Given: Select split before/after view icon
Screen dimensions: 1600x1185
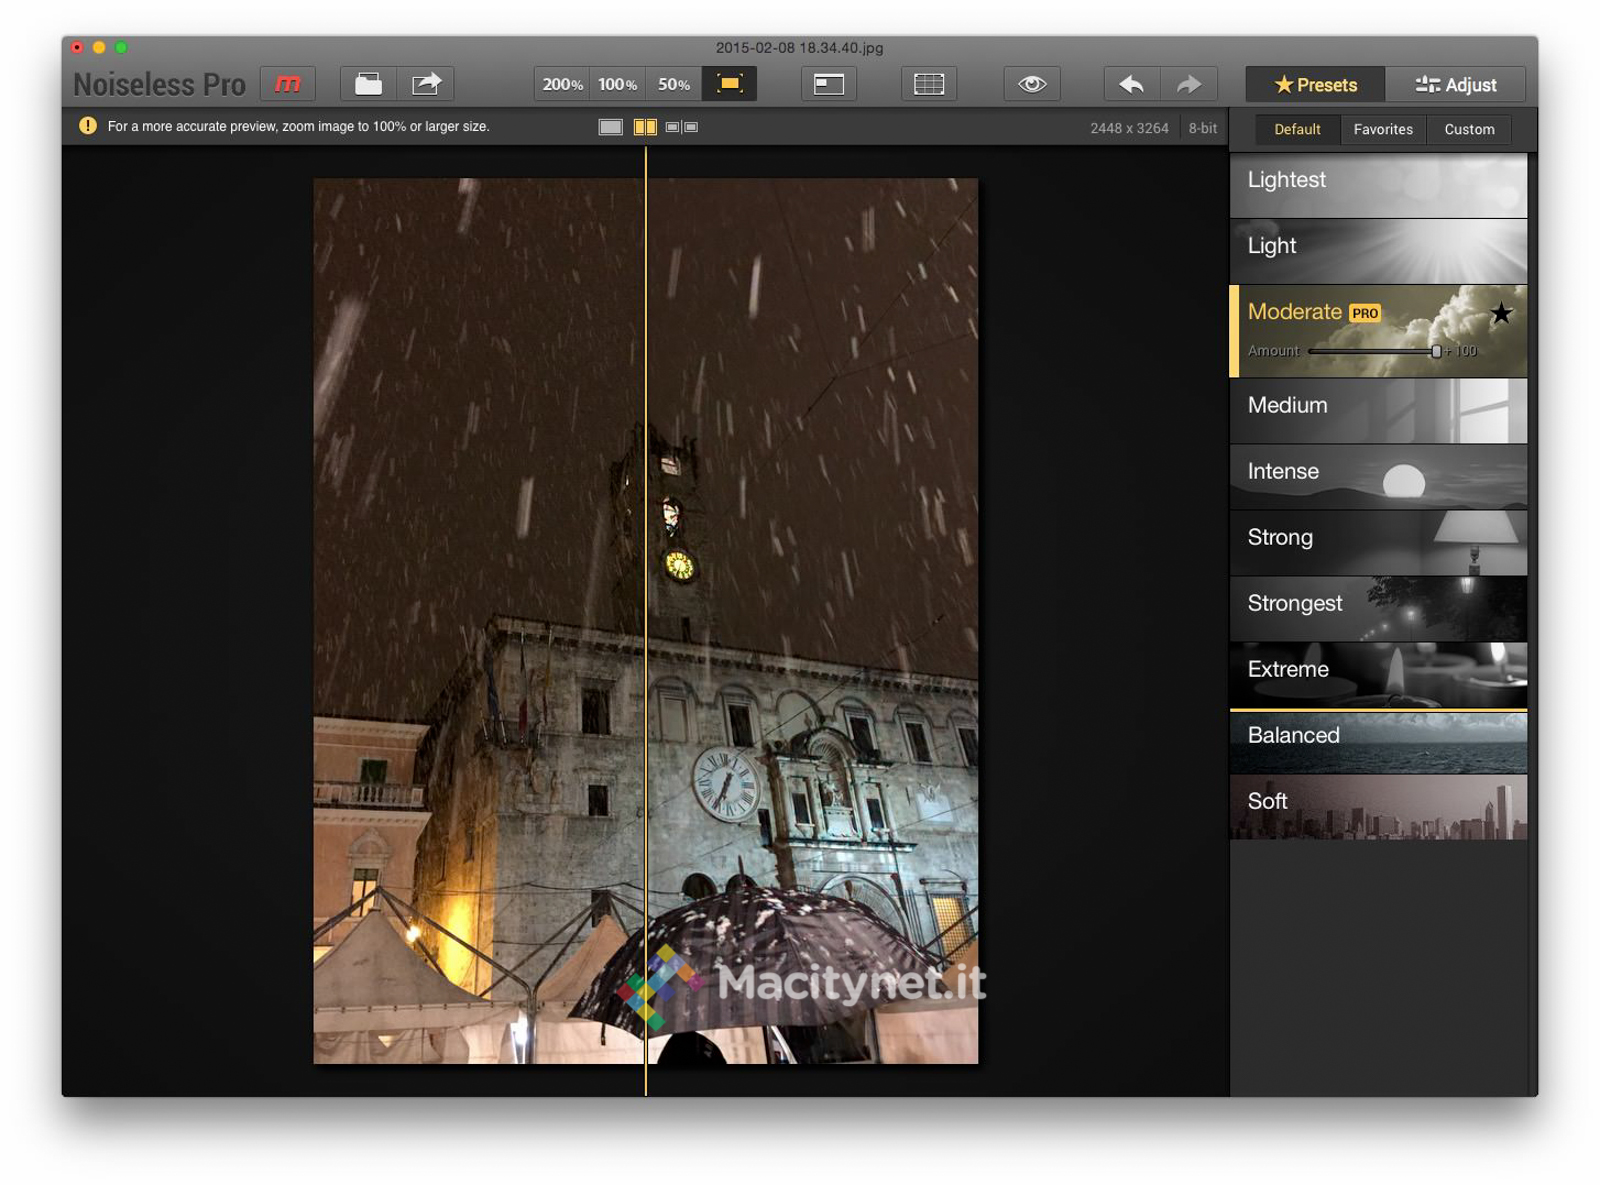Looking at the screenshot, I should click(x=646, y=127).
